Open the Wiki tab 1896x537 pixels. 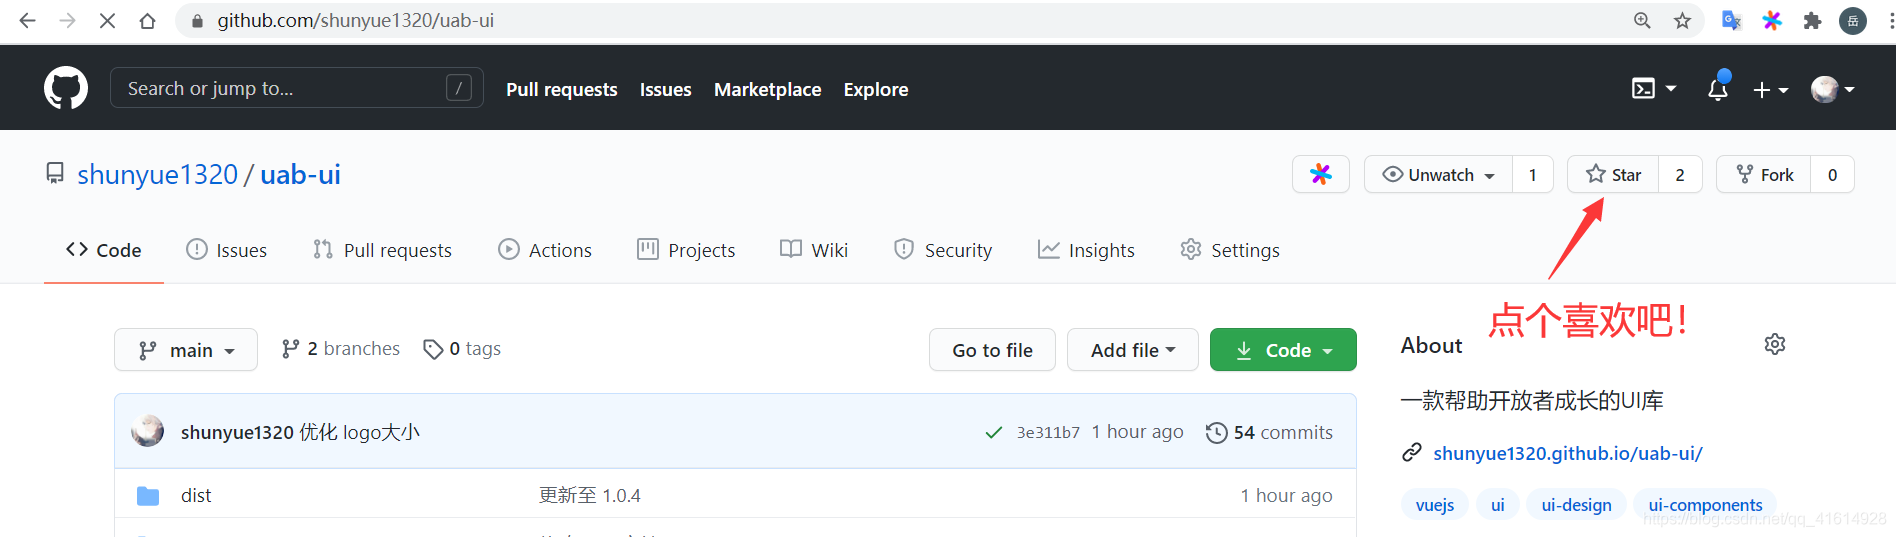(x=814, y=250)
